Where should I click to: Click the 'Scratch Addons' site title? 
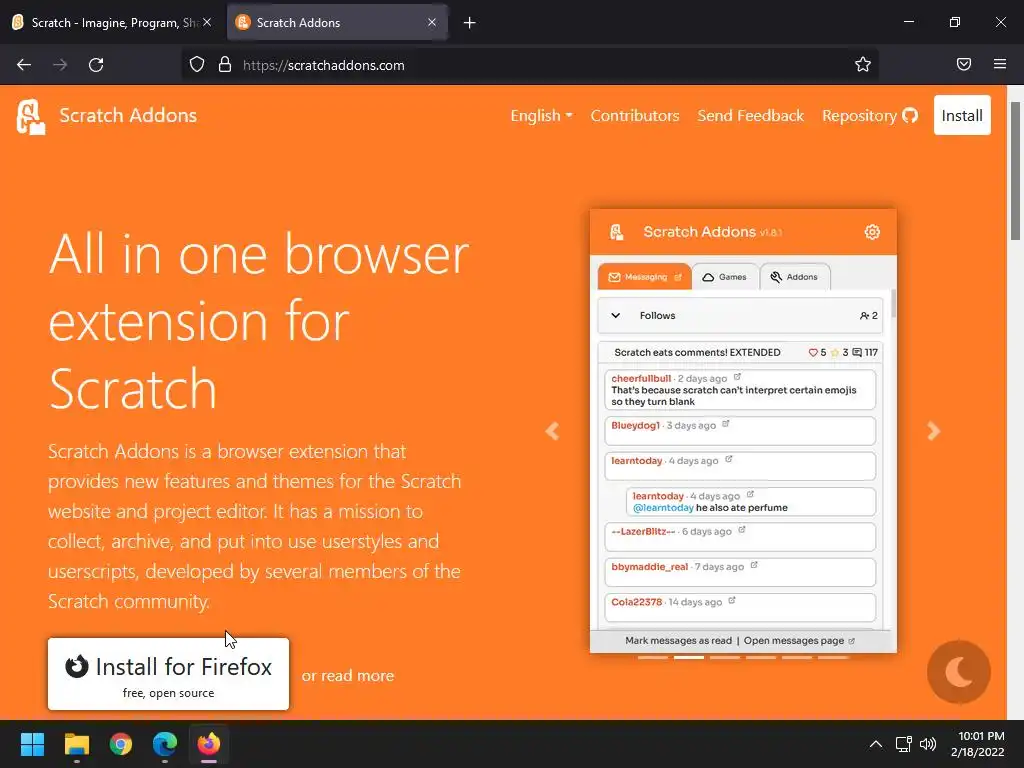point(128,116)
